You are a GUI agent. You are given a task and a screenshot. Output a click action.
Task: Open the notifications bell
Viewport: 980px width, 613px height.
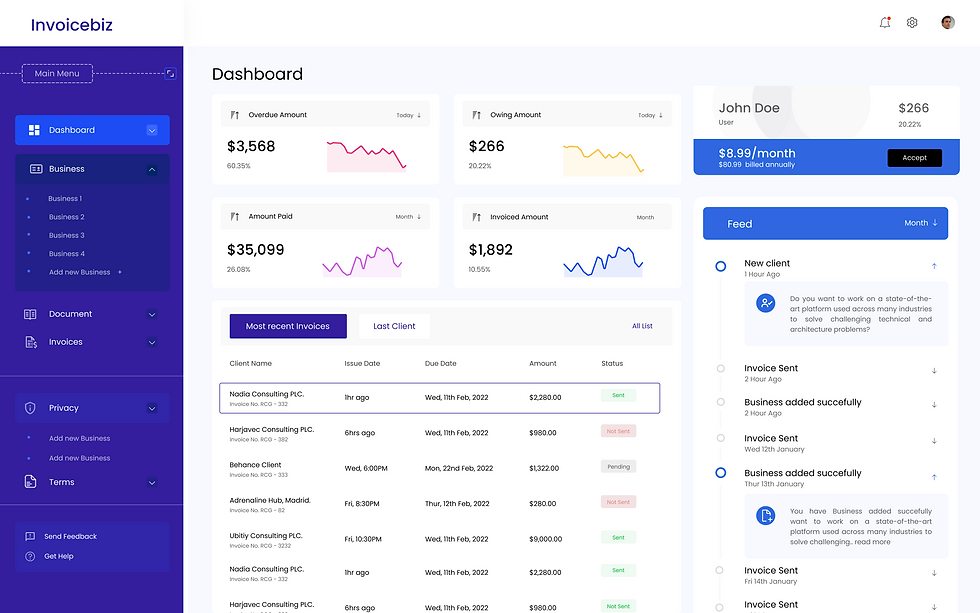pyautogui.click(x=884, y=22)
